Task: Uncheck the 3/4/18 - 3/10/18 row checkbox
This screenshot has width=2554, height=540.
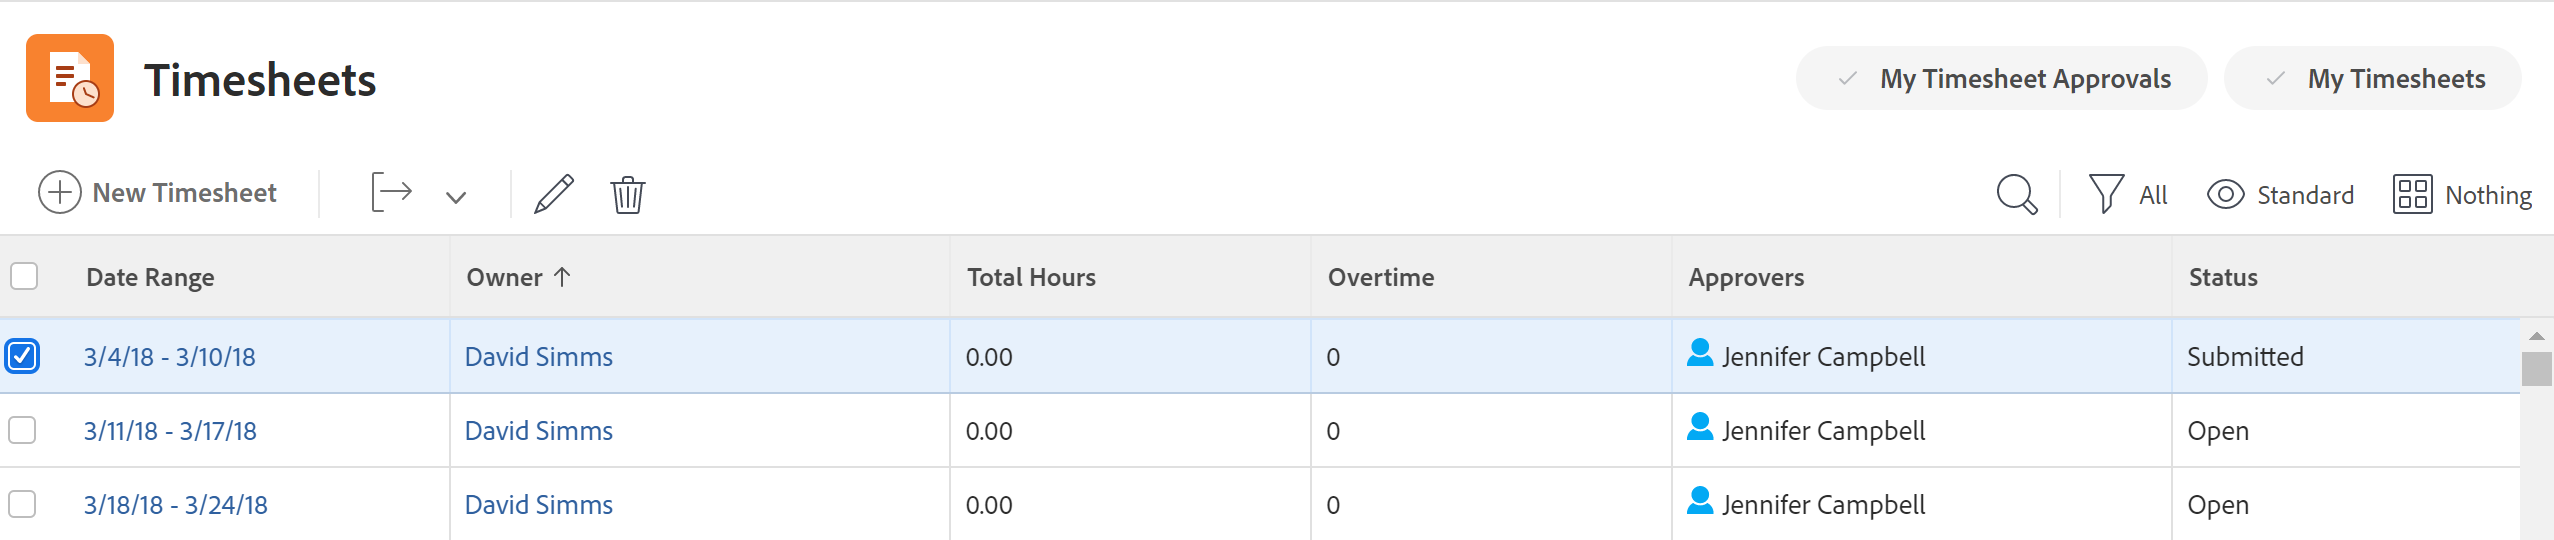Action: pos(22,356)
